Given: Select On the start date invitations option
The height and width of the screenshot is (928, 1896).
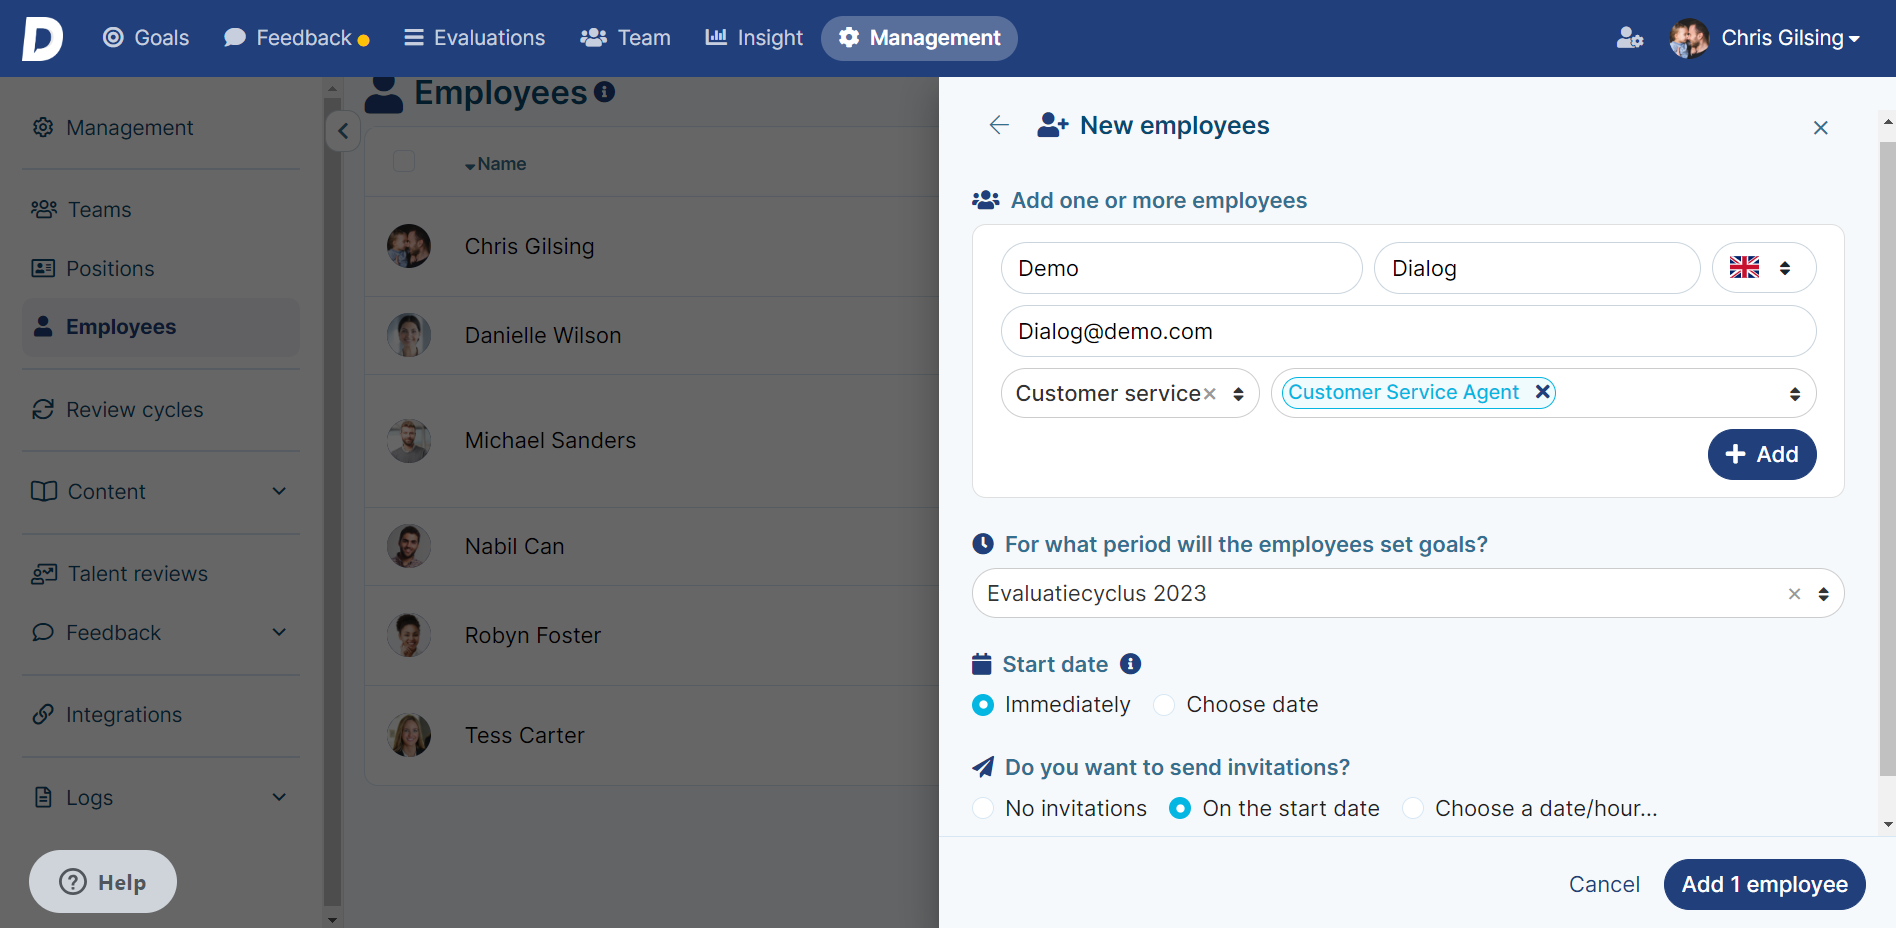Looking at the screenshot, I should coord(1180,808).
